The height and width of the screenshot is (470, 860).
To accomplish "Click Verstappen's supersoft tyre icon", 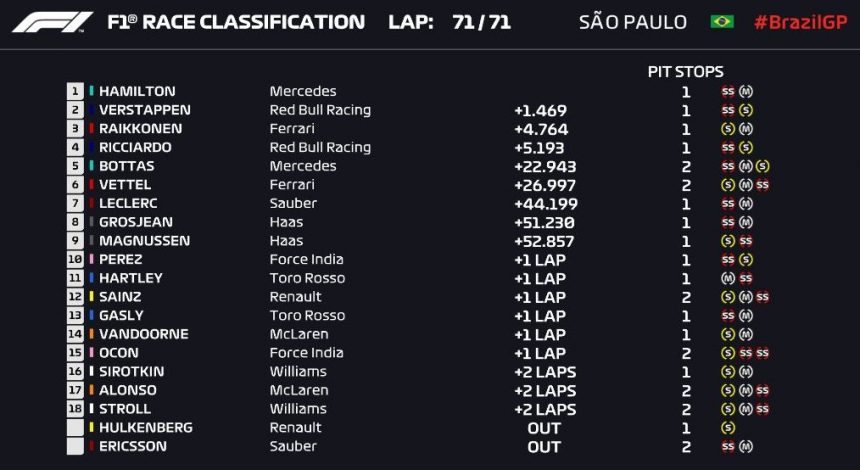I will tap(728, 110).
